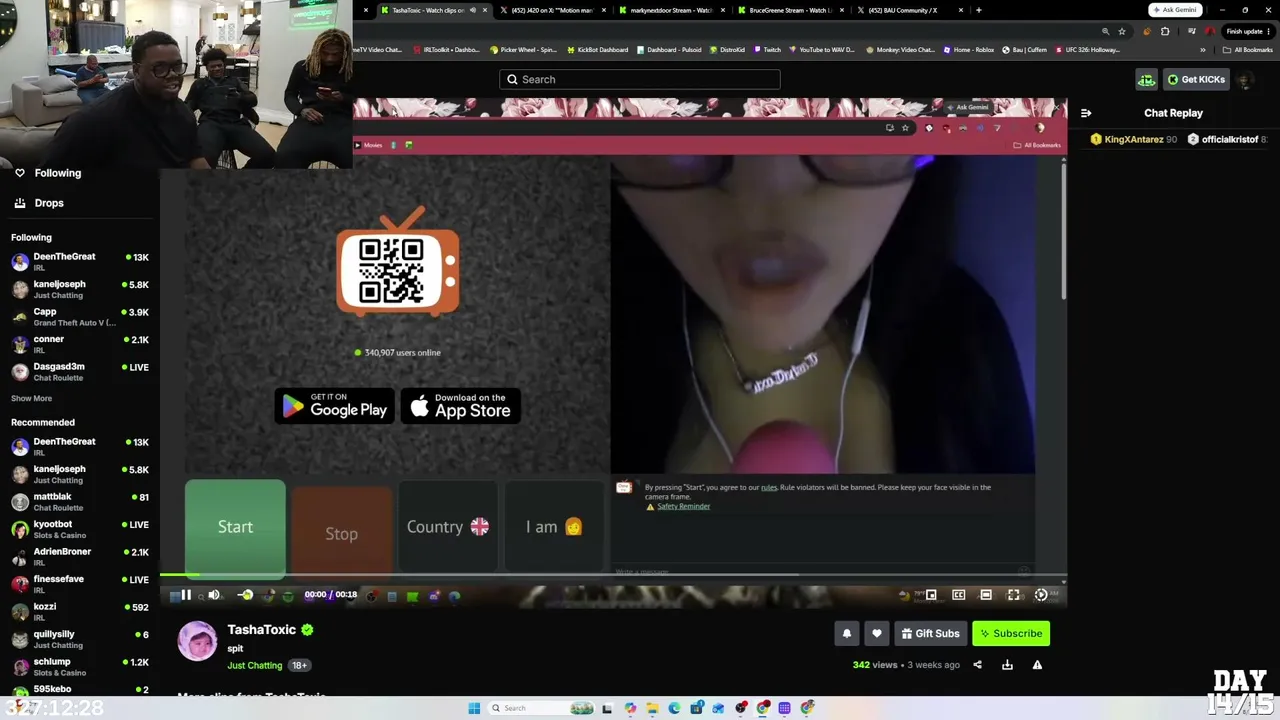Focus the Kick search field
The width and height of the screenshot is (1280, 720).
click(x=640, y=79)
